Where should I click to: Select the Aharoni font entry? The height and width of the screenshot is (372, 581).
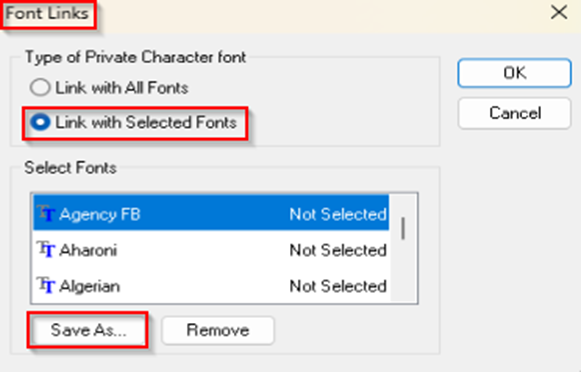(211, 250)
